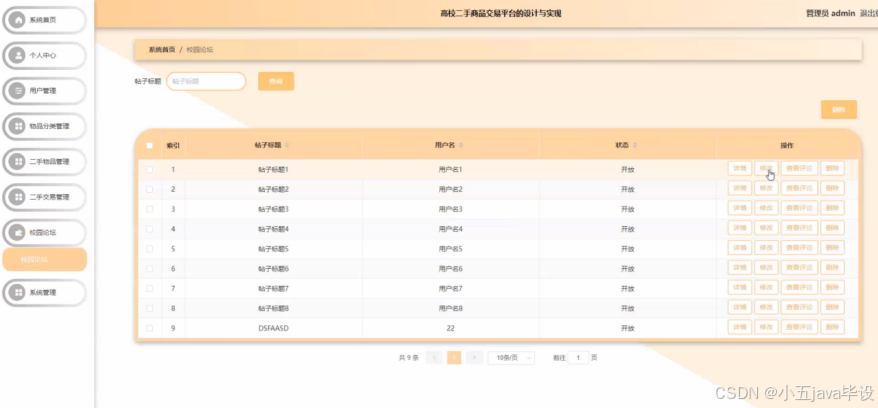
Task: Click 修改 for row 帖子标题1
Action: [766, 168]
